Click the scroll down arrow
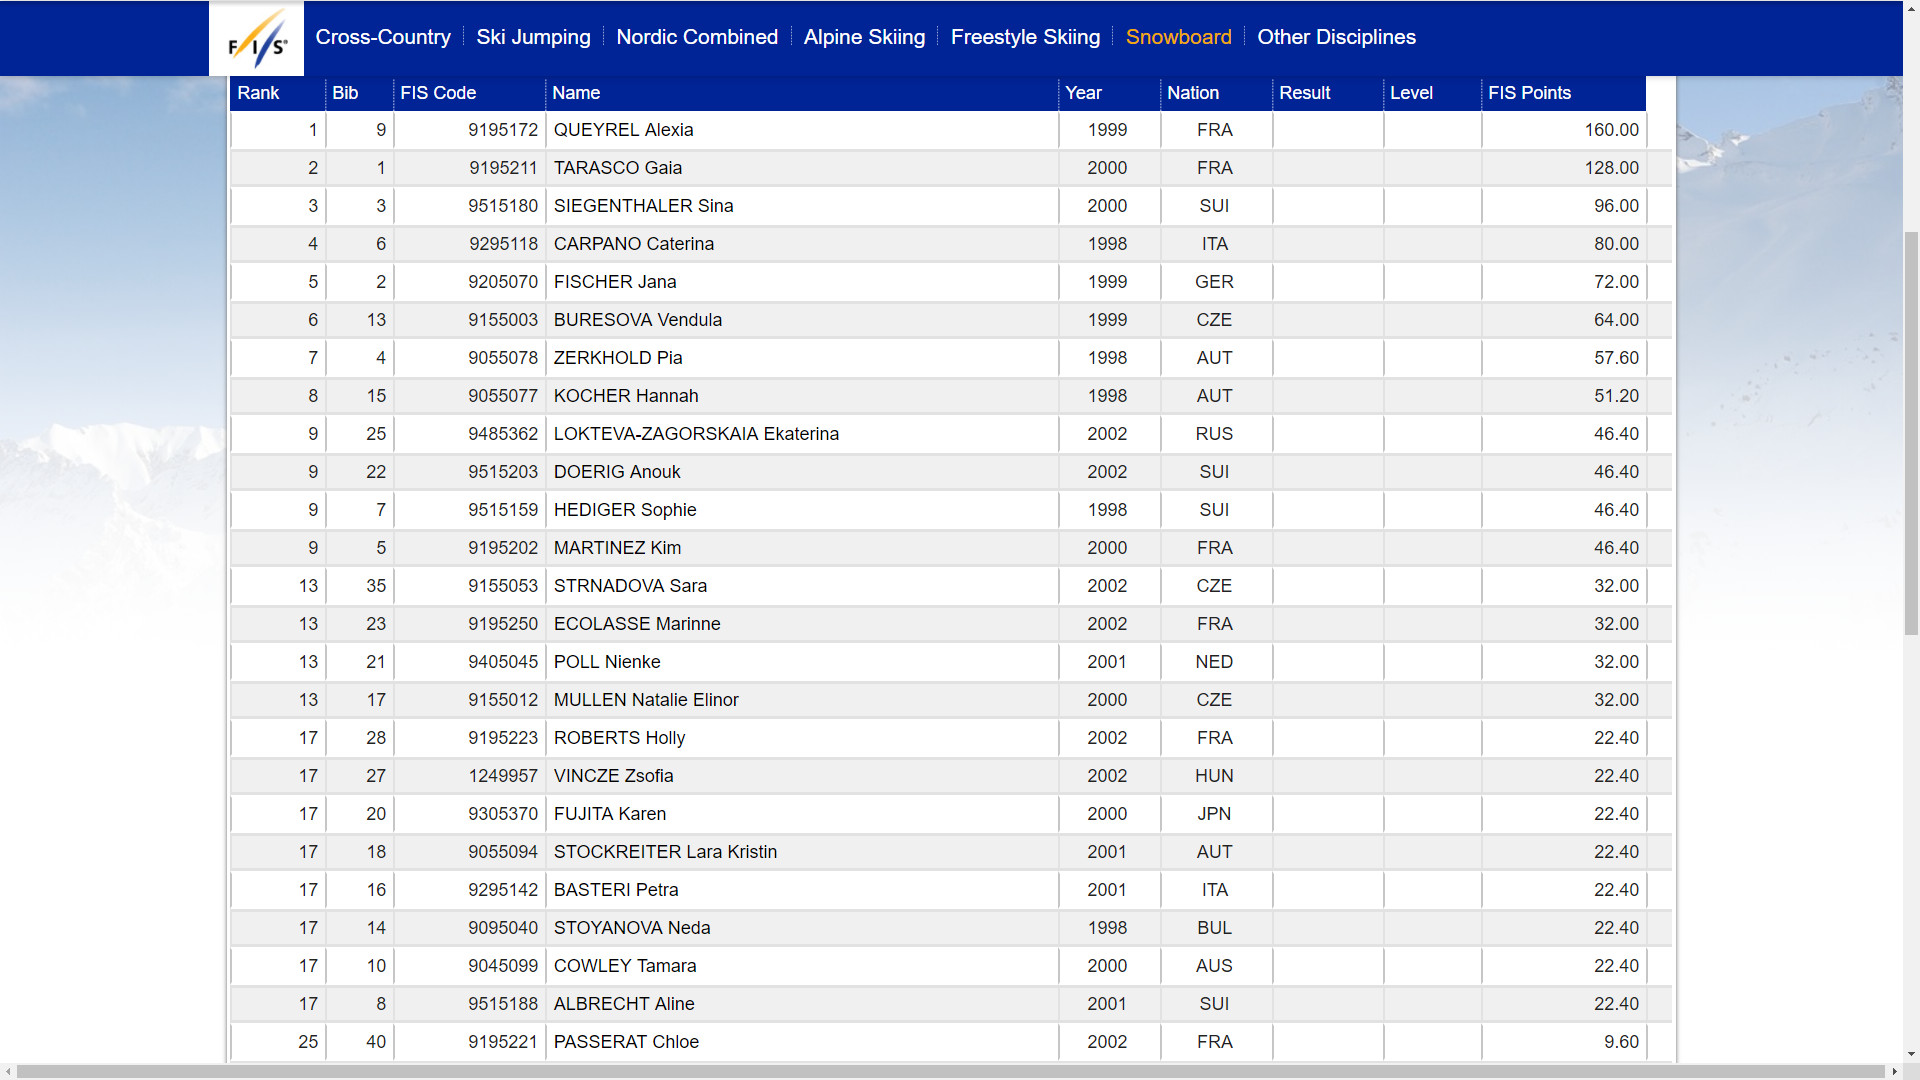 click(x=1911, y=1054)
